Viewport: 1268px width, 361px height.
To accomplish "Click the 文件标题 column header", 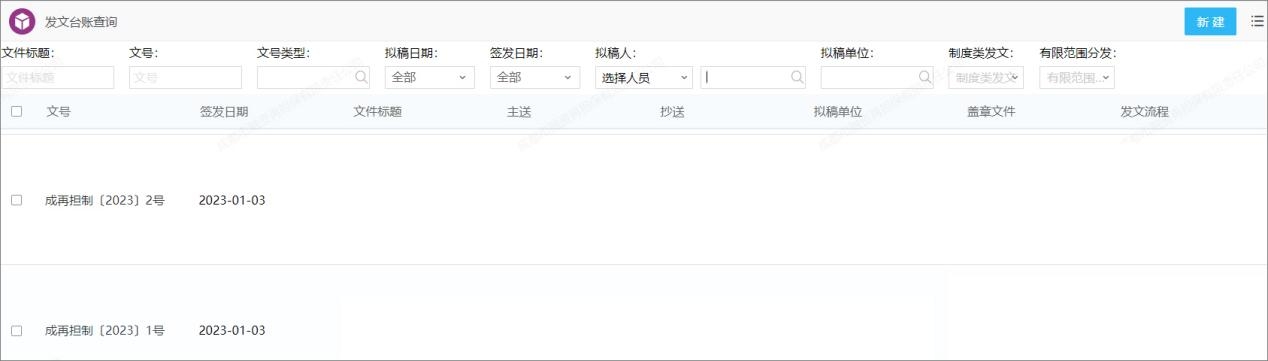I will click(x=377, y=112).
